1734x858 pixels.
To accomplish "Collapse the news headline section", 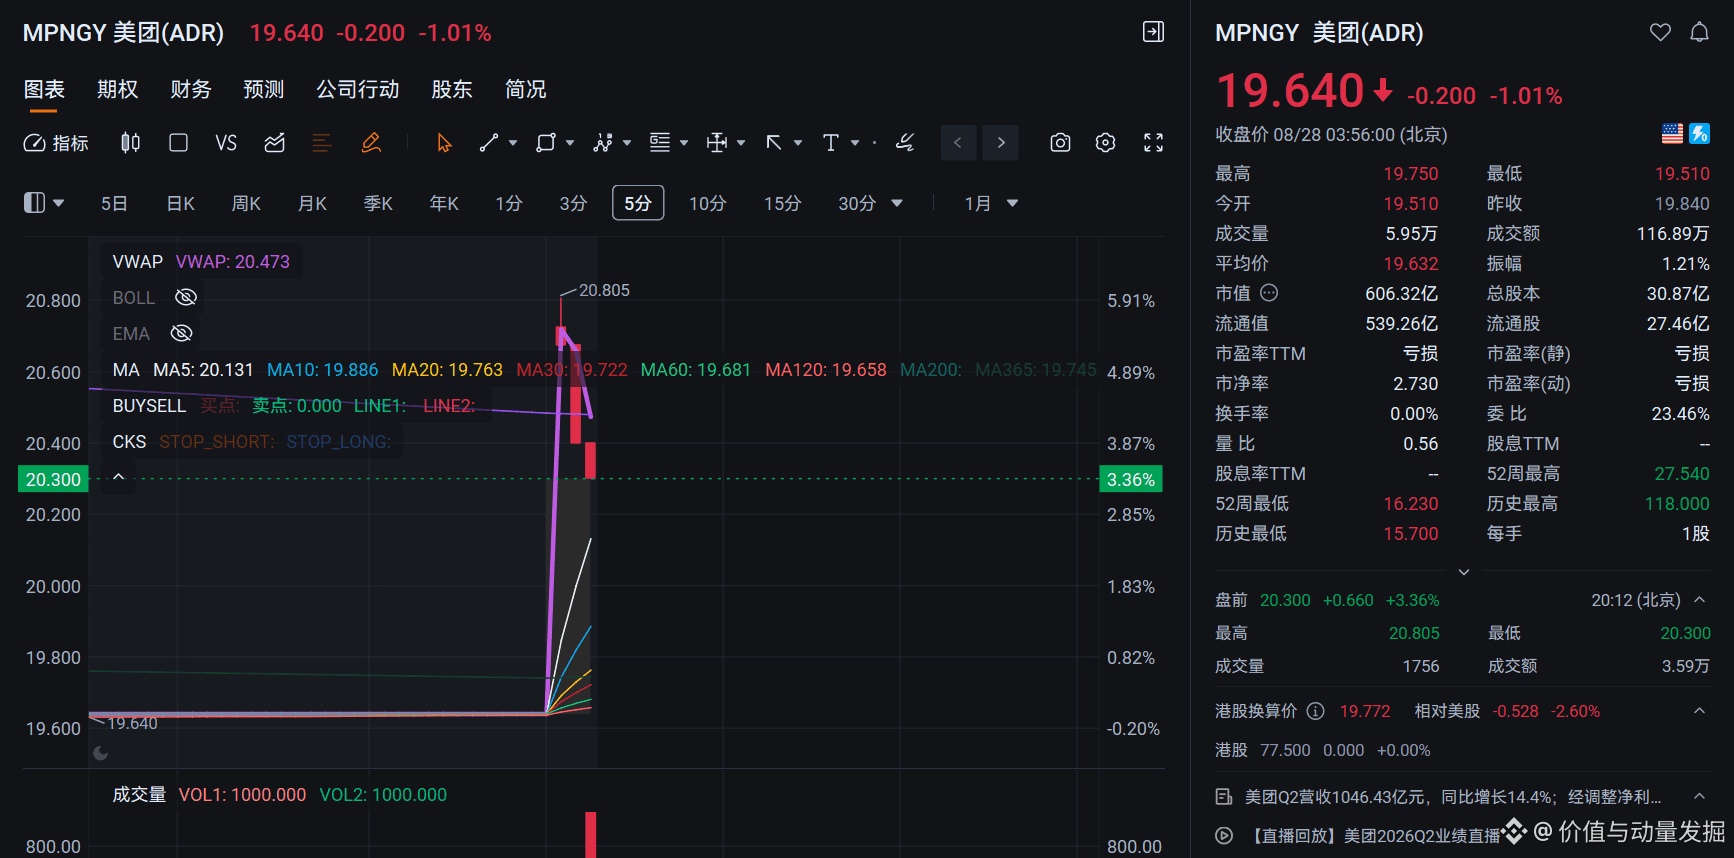I will click(x=1699, y=796).
